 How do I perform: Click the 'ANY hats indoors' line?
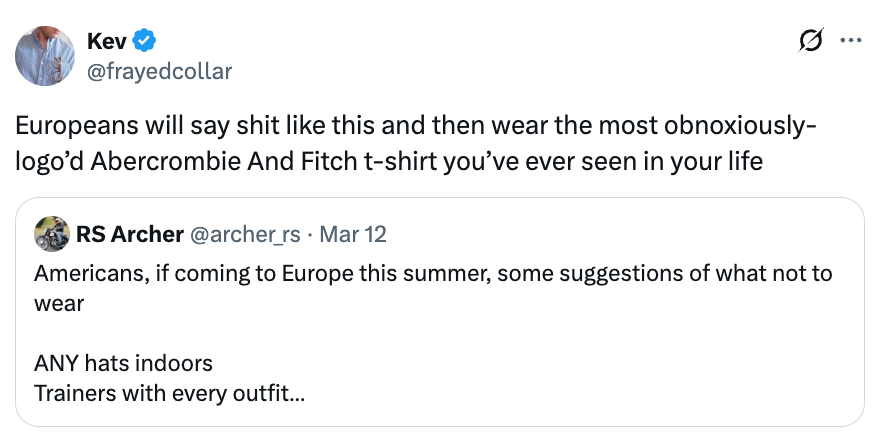123,362
